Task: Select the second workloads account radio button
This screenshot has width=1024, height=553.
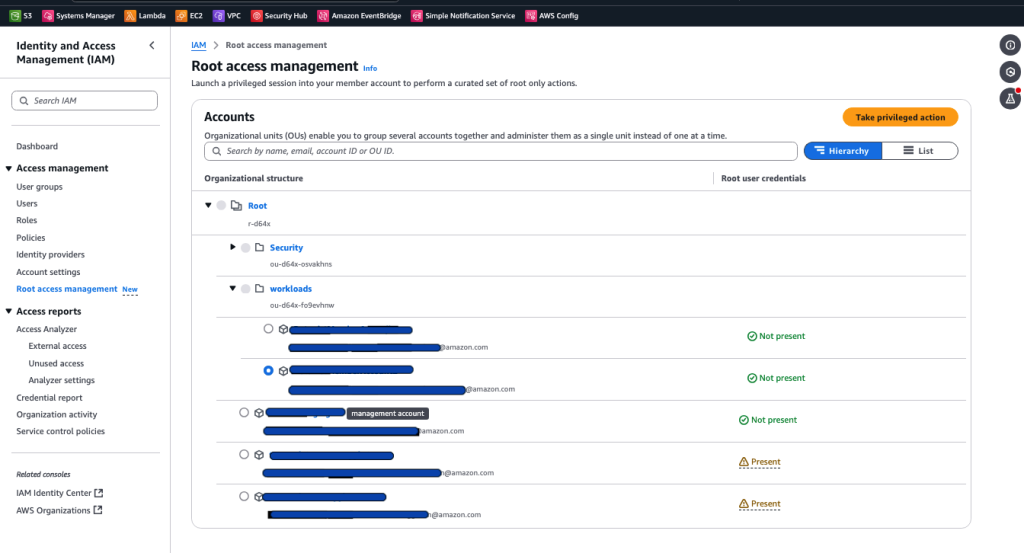Action: pos(268,370)
